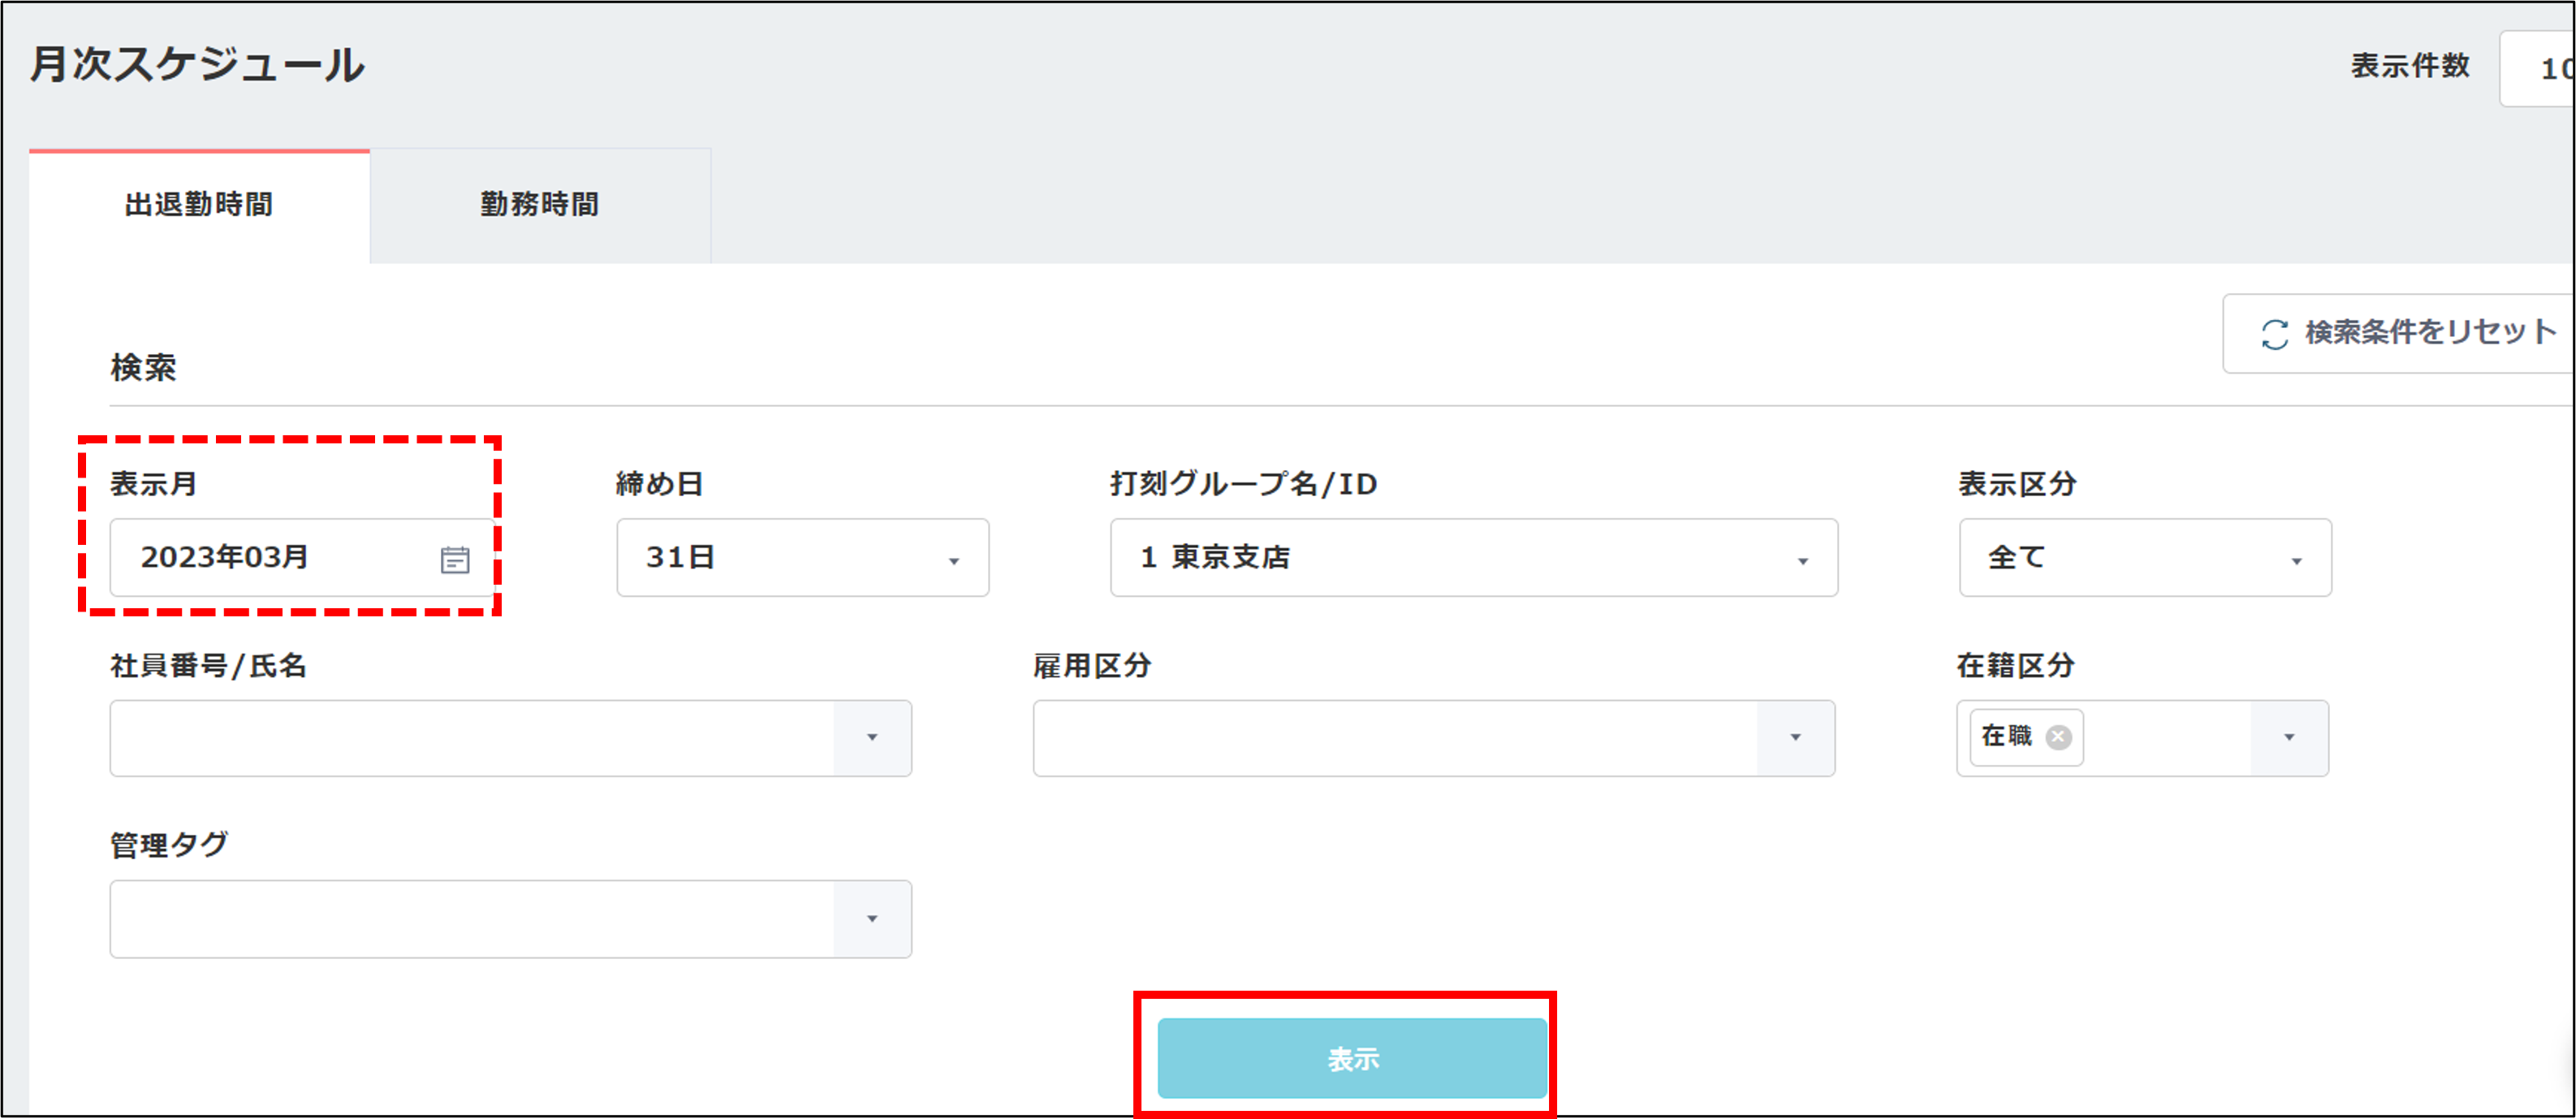Open 雇用区分 dropdown arrow
The height and width of the screenshot is (1119, 2576).
[x=1795, y=738]
